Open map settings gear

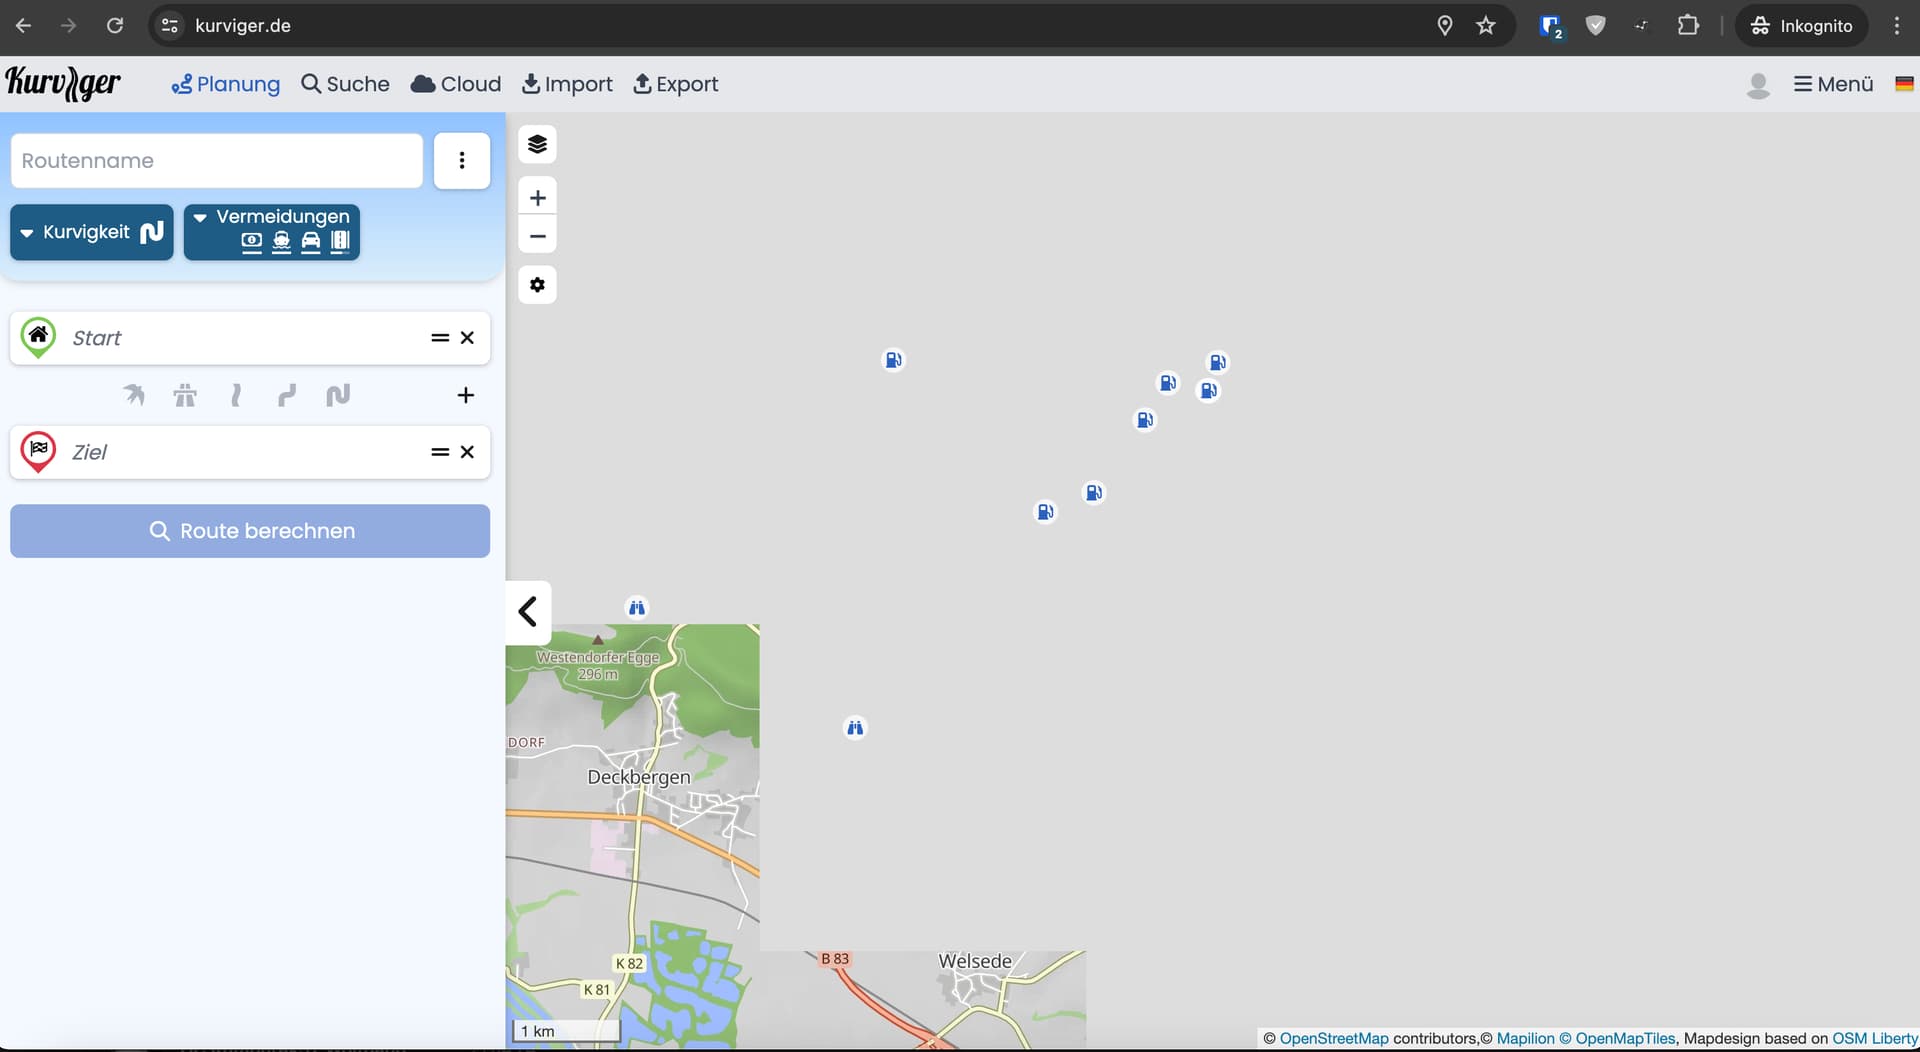[x=537, y=285]
